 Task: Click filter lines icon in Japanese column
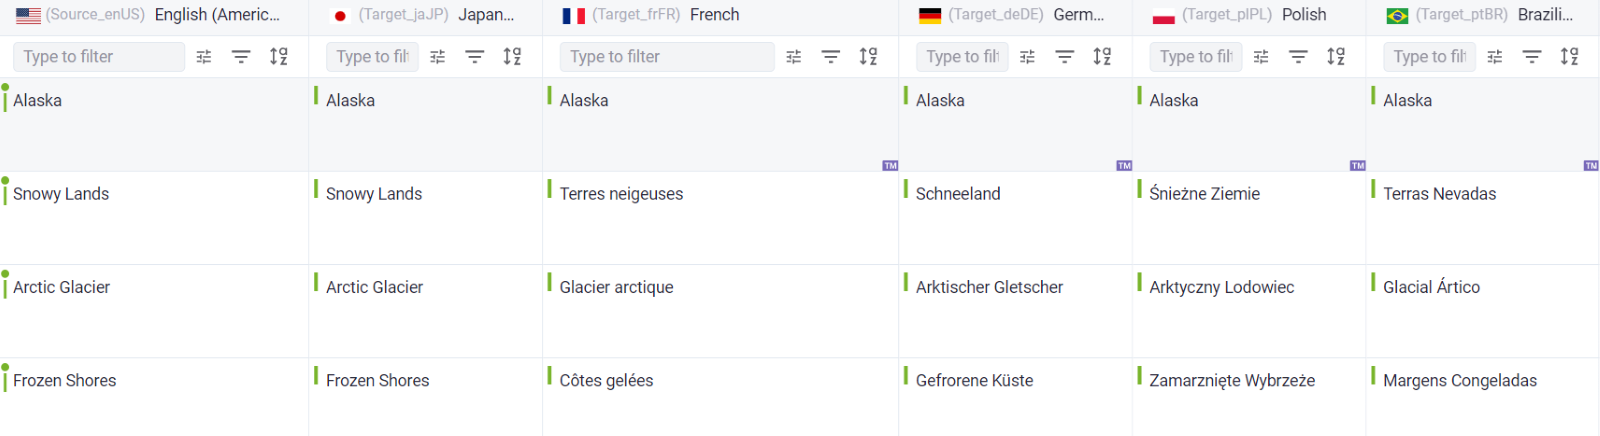click(475, 57)
